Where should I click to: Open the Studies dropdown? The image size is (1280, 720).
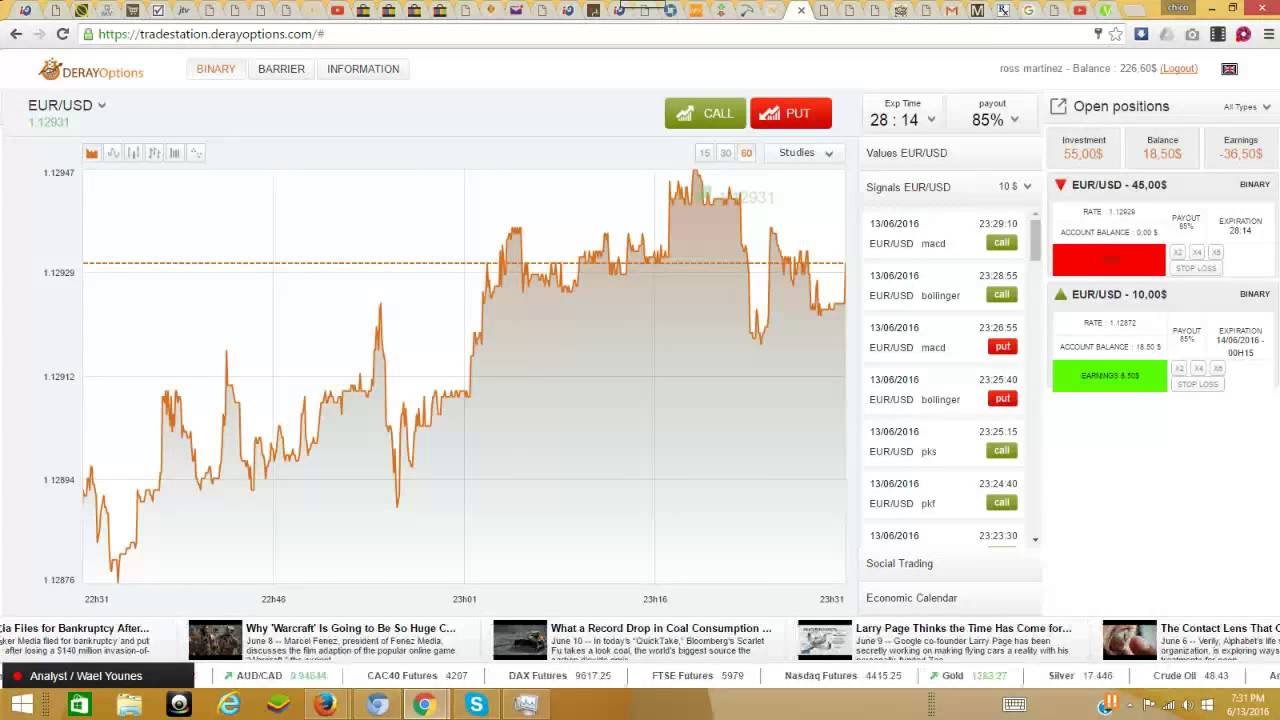(806, 153)
